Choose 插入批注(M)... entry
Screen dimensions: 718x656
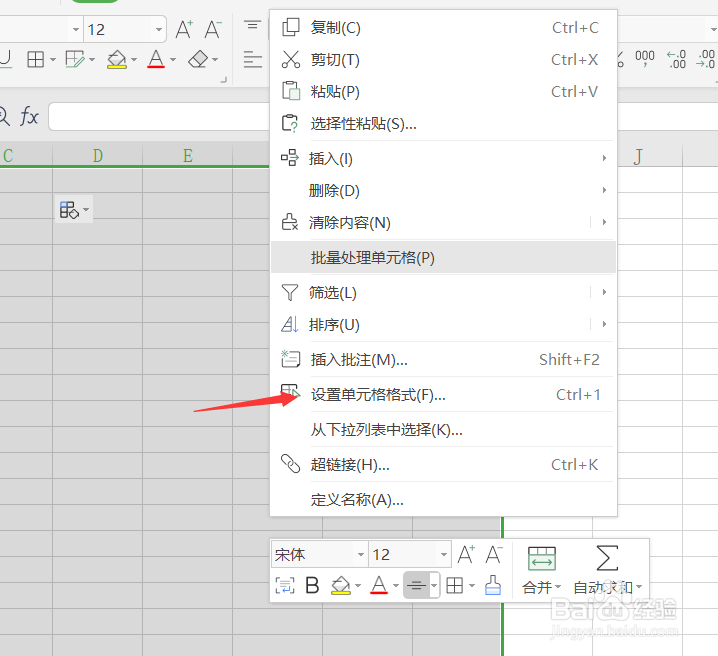[x=443, y=360]
